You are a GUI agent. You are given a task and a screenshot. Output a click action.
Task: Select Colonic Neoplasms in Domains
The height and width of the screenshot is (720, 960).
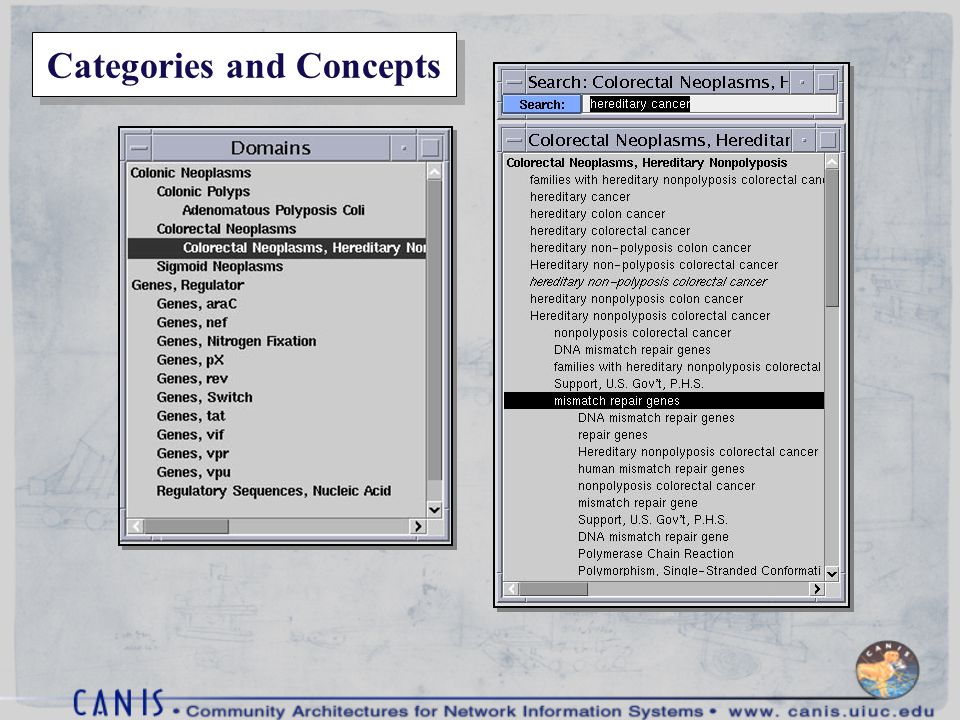pyautogui.click(x=190, y=173)
